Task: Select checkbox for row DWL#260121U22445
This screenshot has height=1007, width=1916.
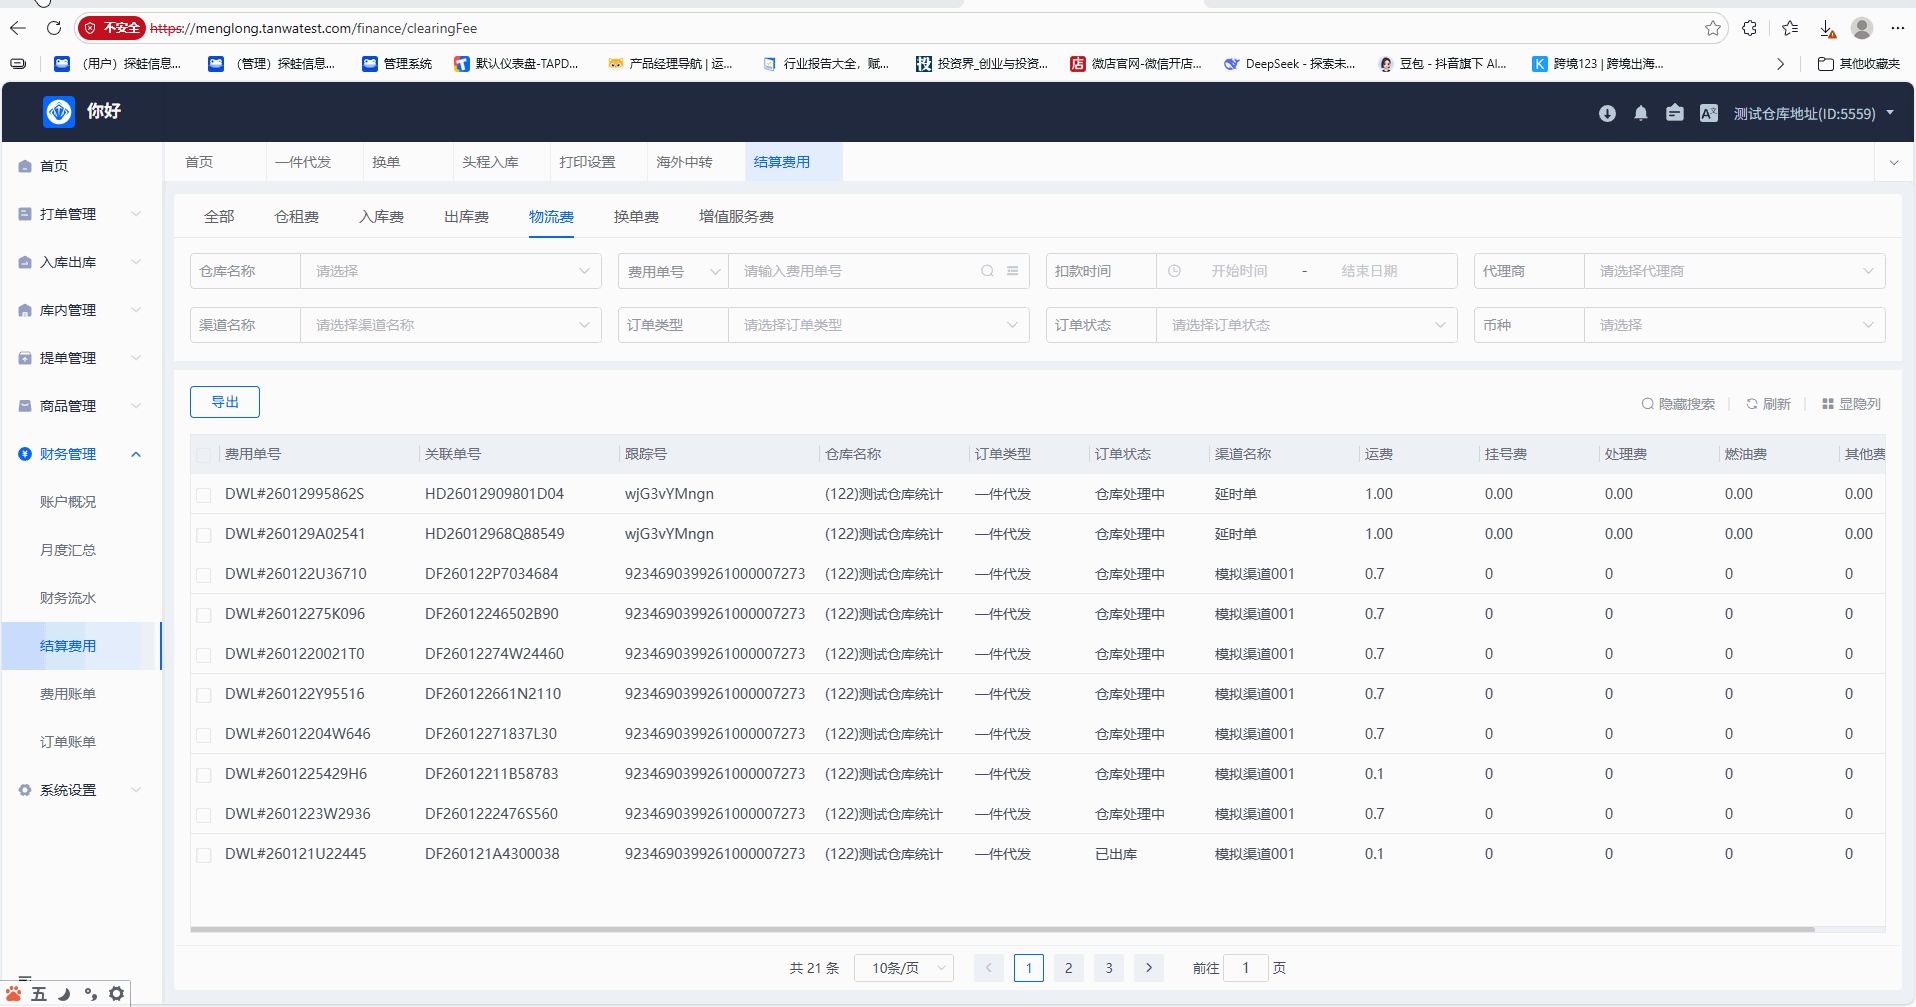Action: 204,855
